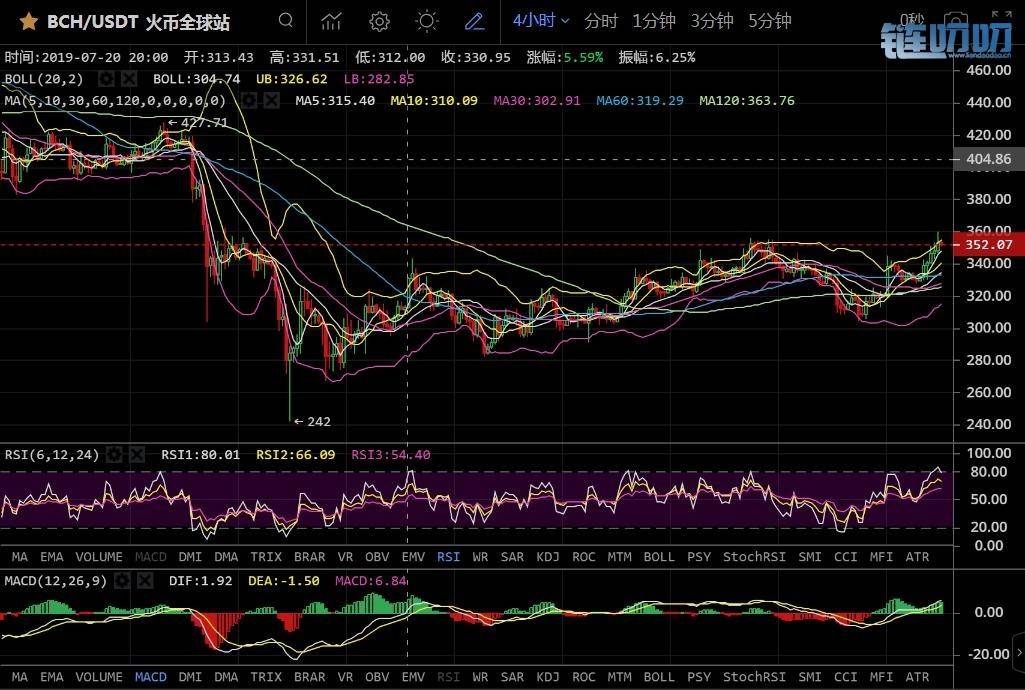This screenshot has width=1025, height=690.
Task: Select OBV in the RSI panel's indicator tabs
Action: click(x=377, y=557)
